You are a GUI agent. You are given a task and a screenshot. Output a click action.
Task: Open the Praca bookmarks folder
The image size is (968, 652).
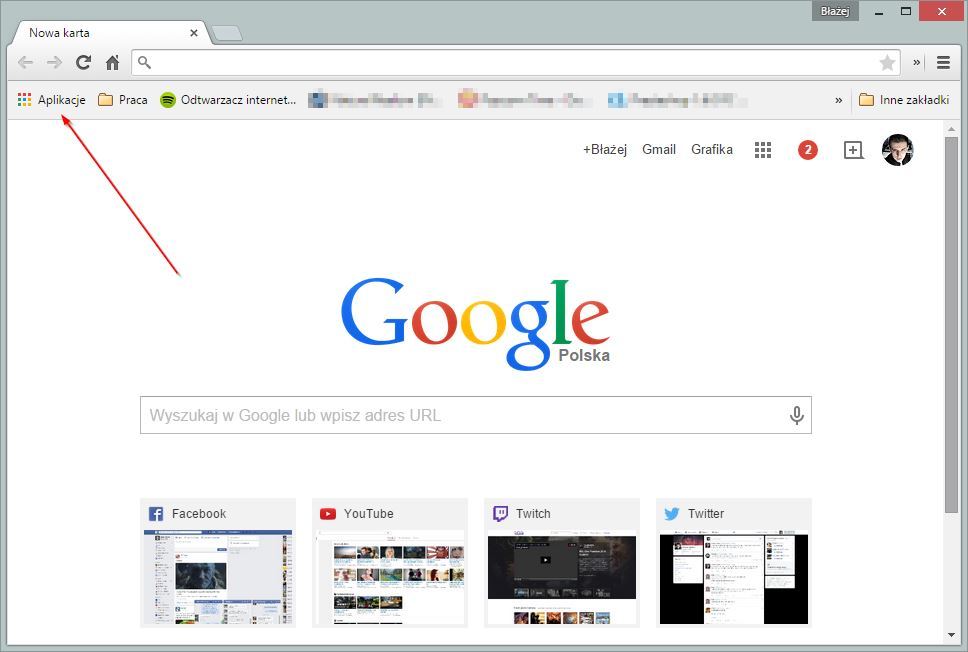pyautogui.click(x=123, y=100)
